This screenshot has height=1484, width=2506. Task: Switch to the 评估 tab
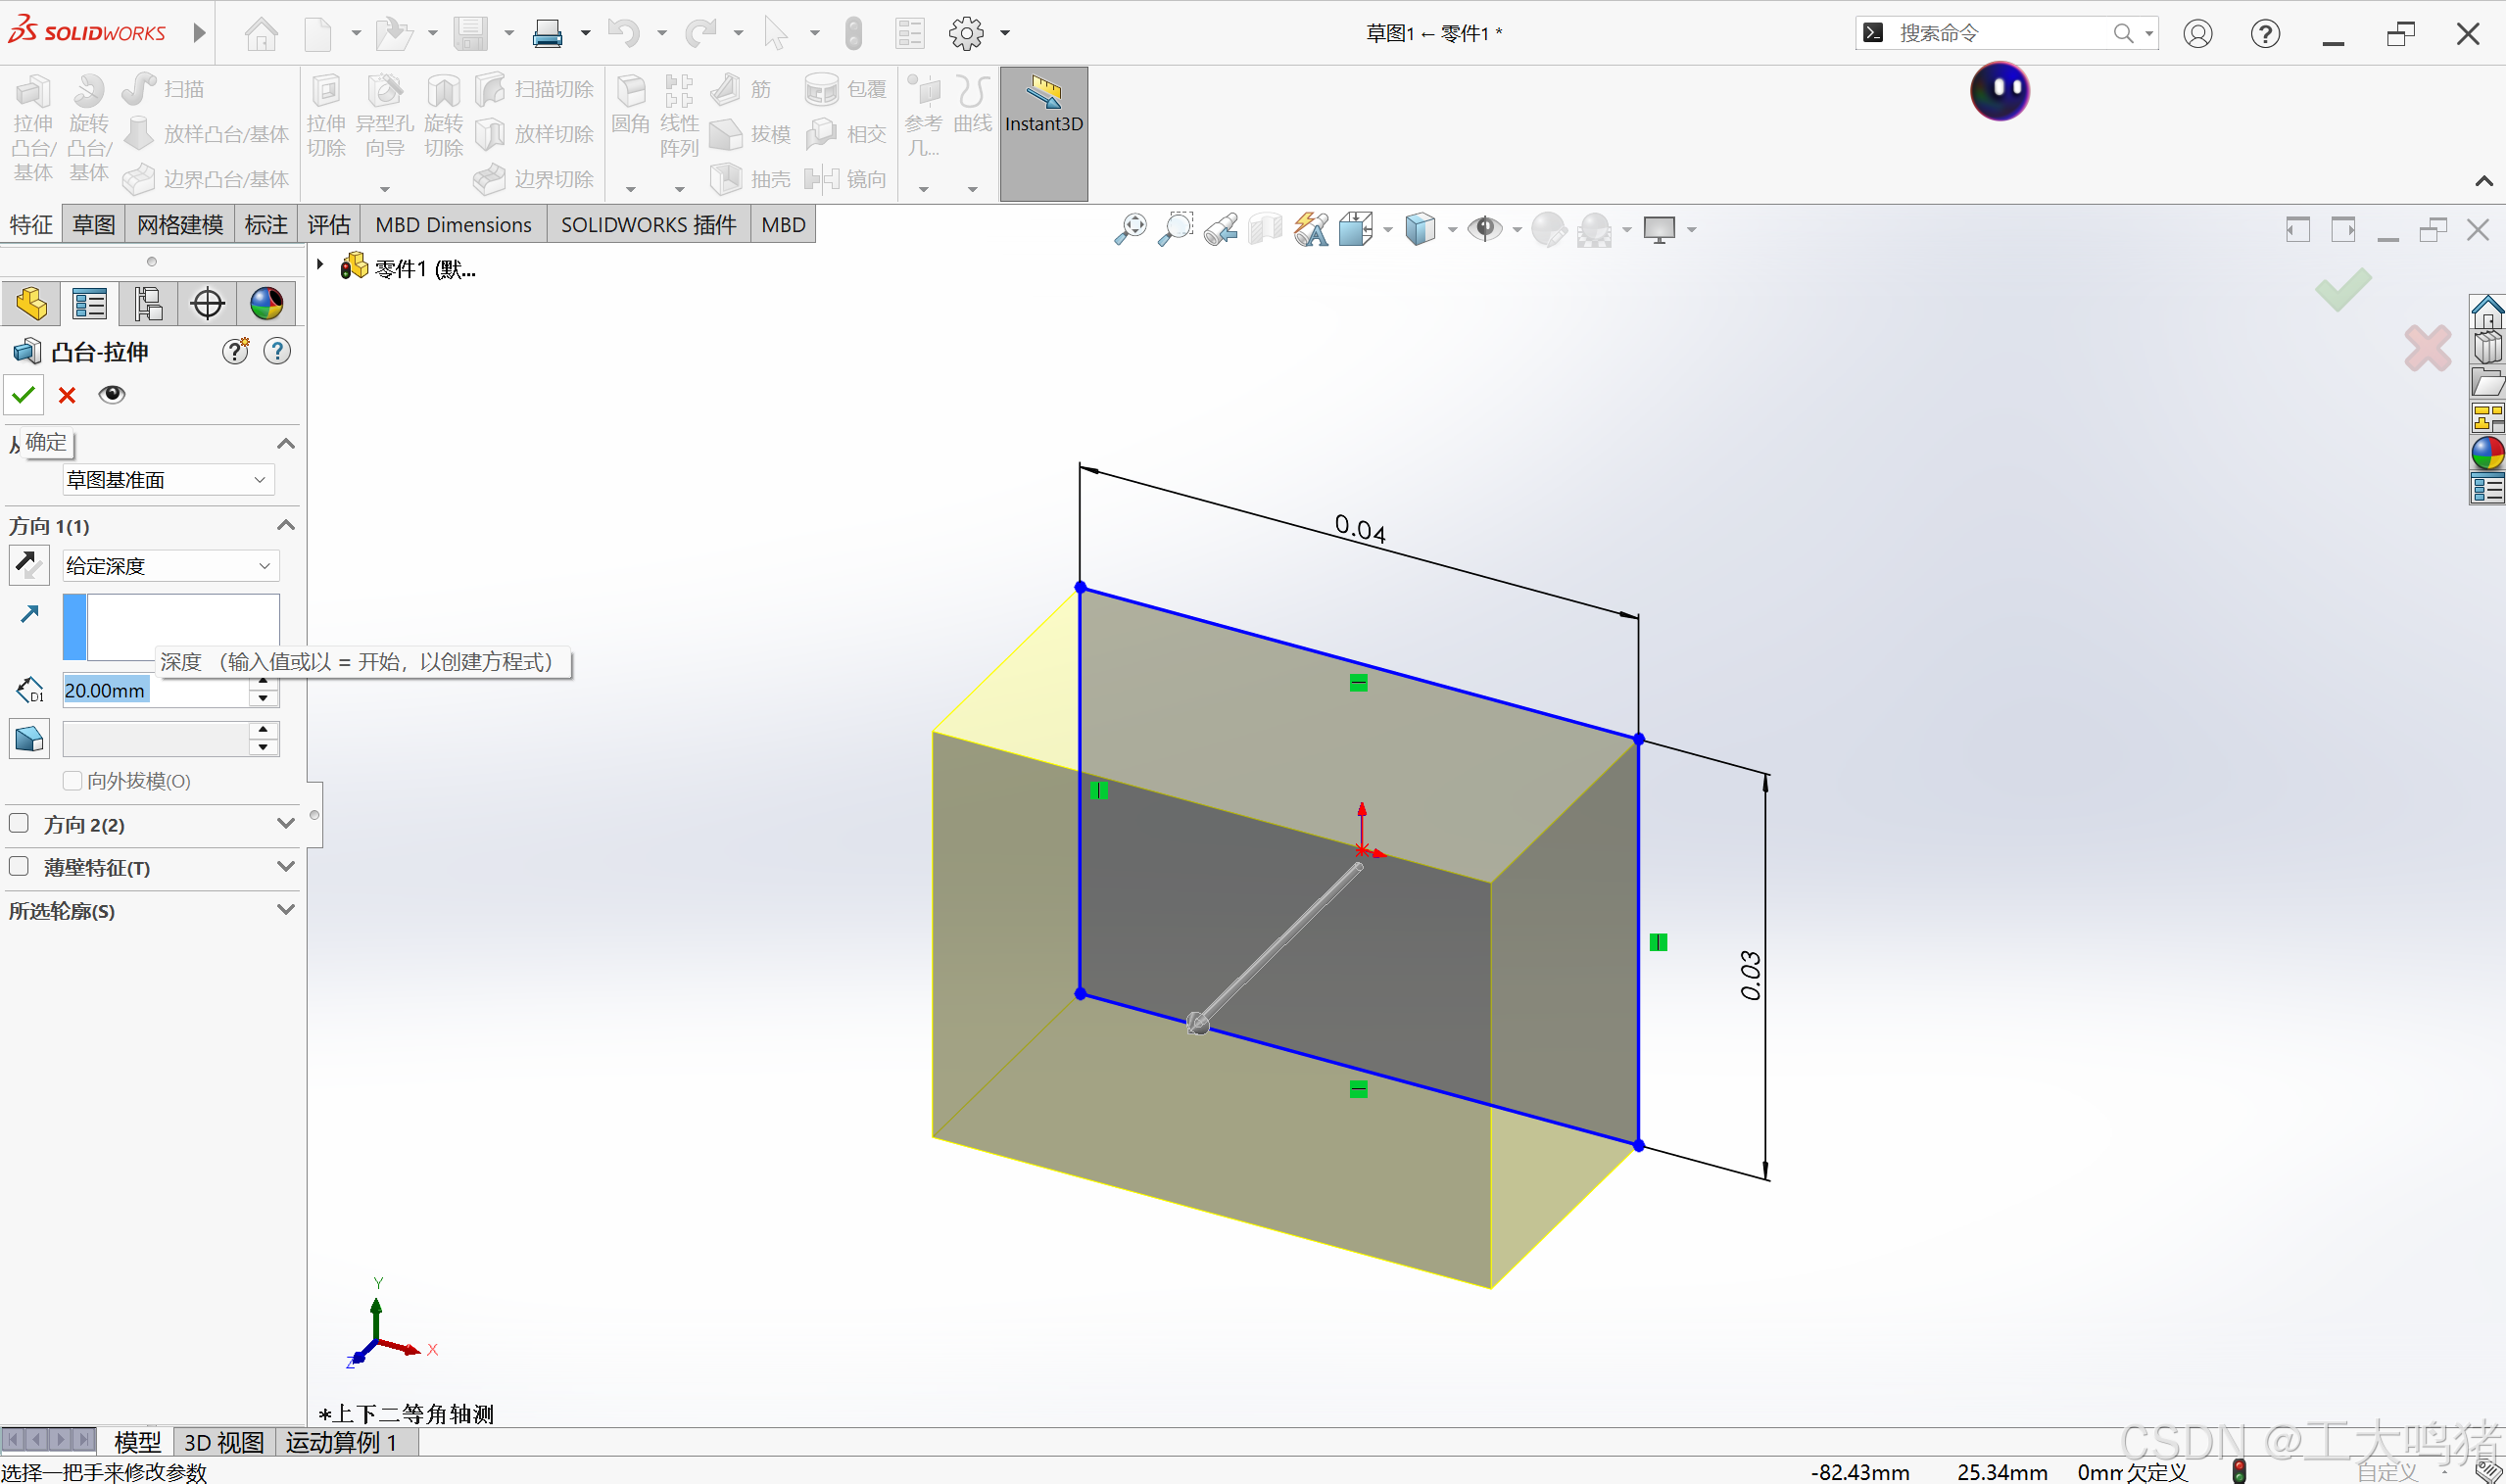pos(328,225)
